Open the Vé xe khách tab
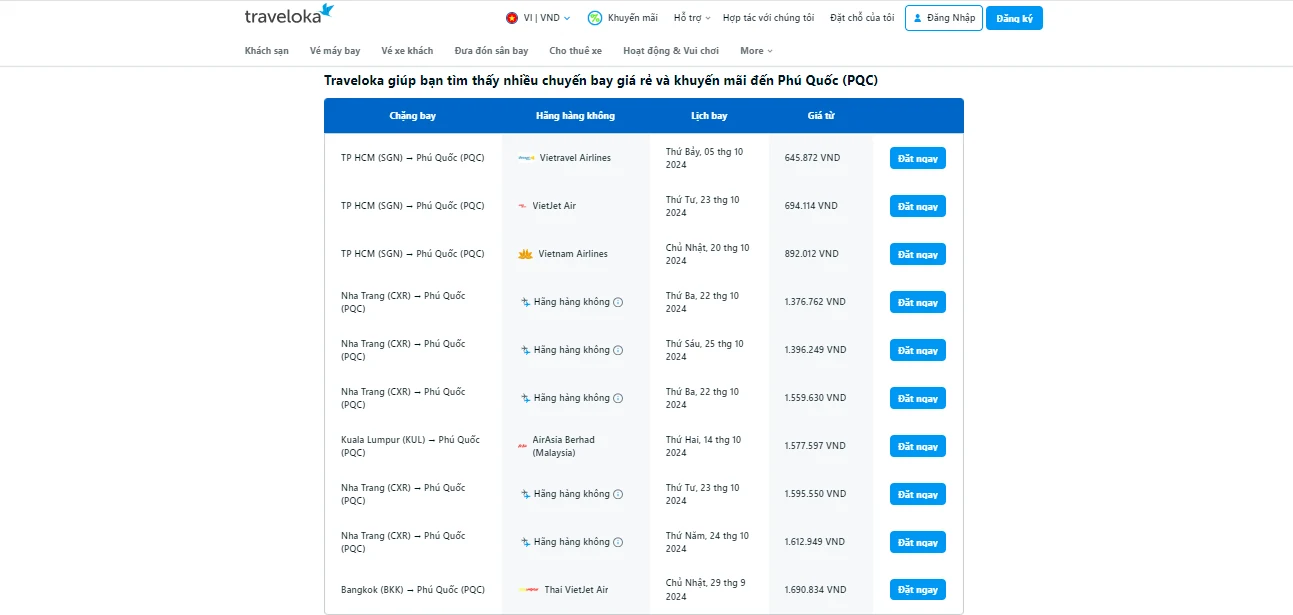1293x615 pixels. point(407,51)
